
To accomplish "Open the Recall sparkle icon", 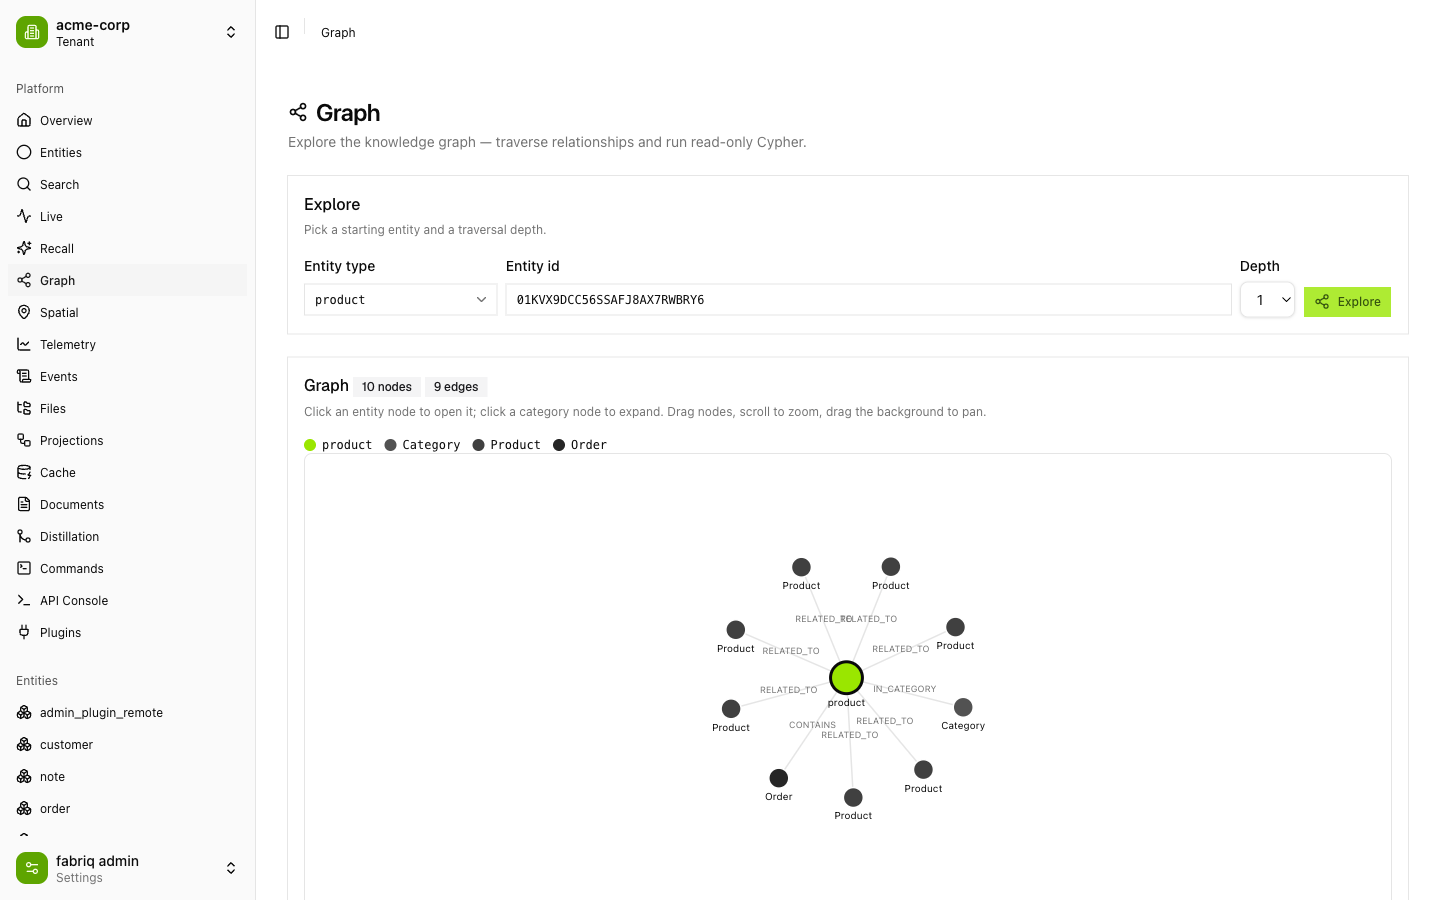I will point(24,248).
